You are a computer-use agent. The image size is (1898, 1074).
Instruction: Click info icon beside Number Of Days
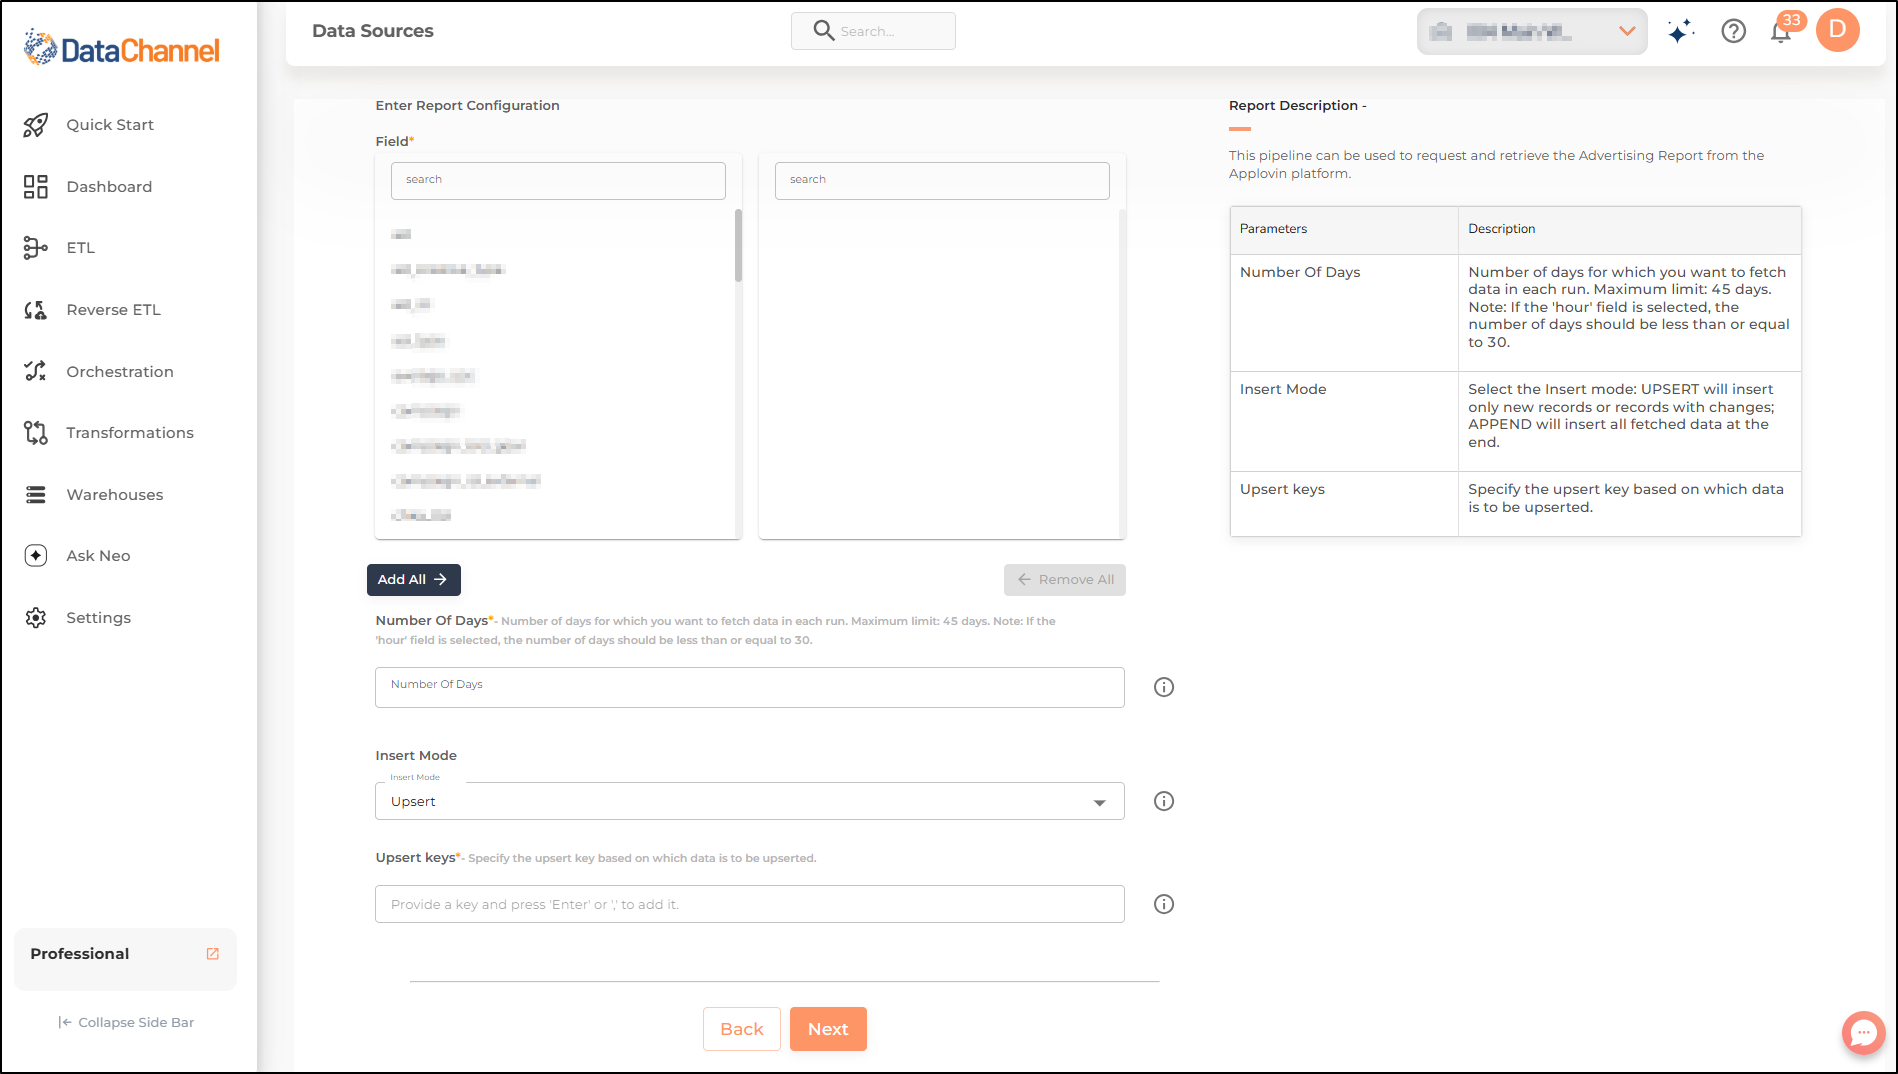point(1163,687)
